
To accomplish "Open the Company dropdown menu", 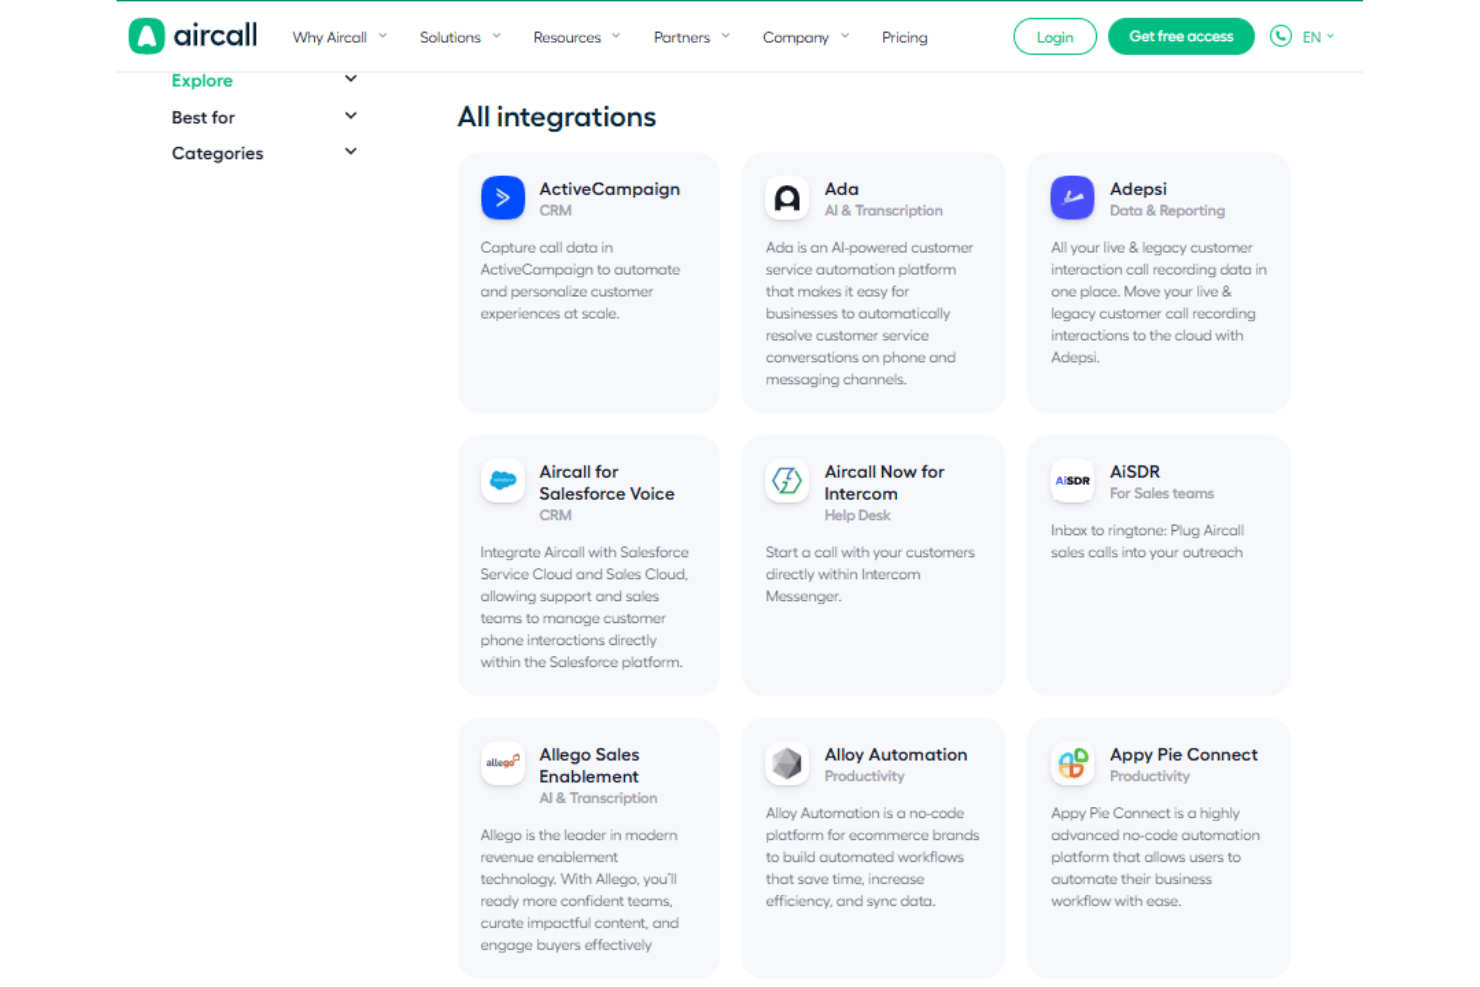I will (x=806, y=37).
